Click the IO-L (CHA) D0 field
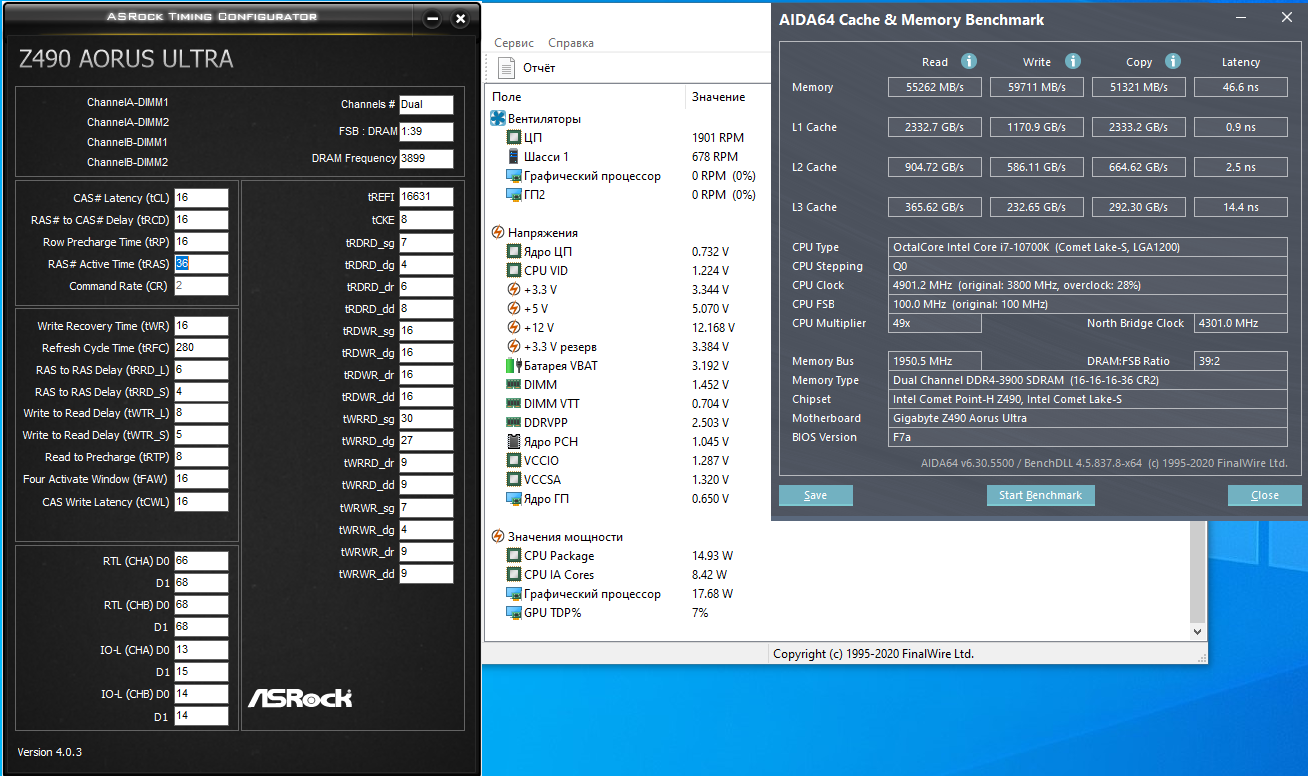 (x=201, y=650)
